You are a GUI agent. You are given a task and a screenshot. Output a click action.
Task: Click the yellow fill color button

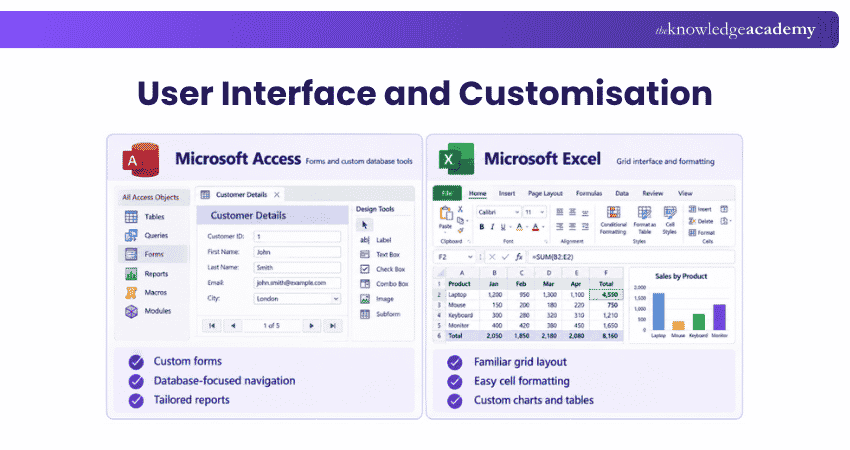point(520,227)
